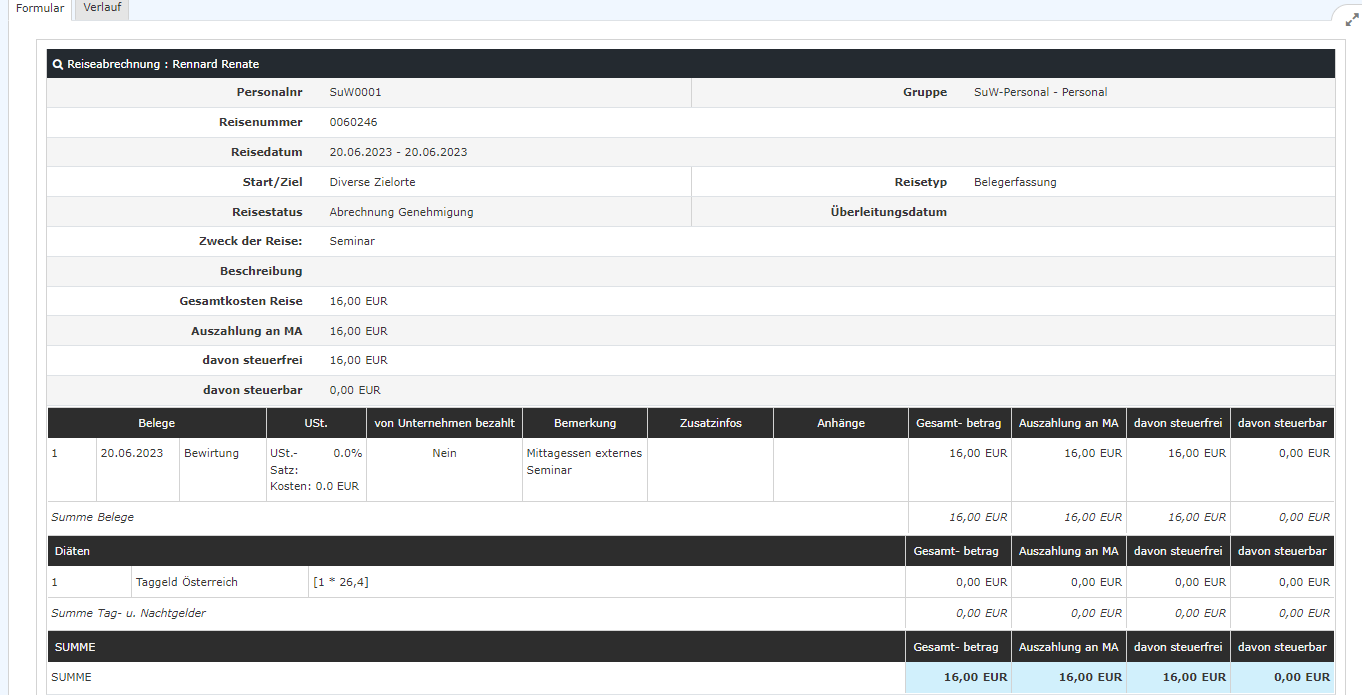This screenshot has width=1362, height=695.
Task: Click the Diverse Zielorte value
Action: coord(372,182)
